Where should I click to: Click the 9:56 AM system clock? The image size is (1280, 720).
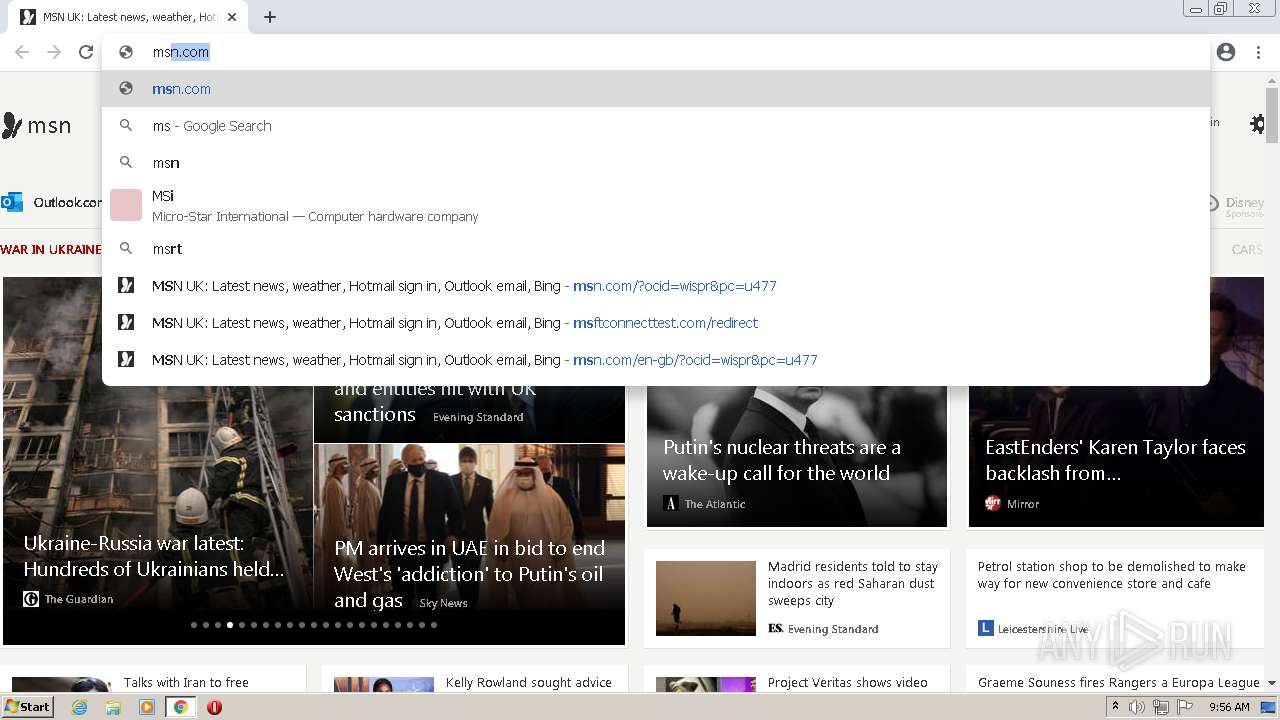(x=1229, y=707)
